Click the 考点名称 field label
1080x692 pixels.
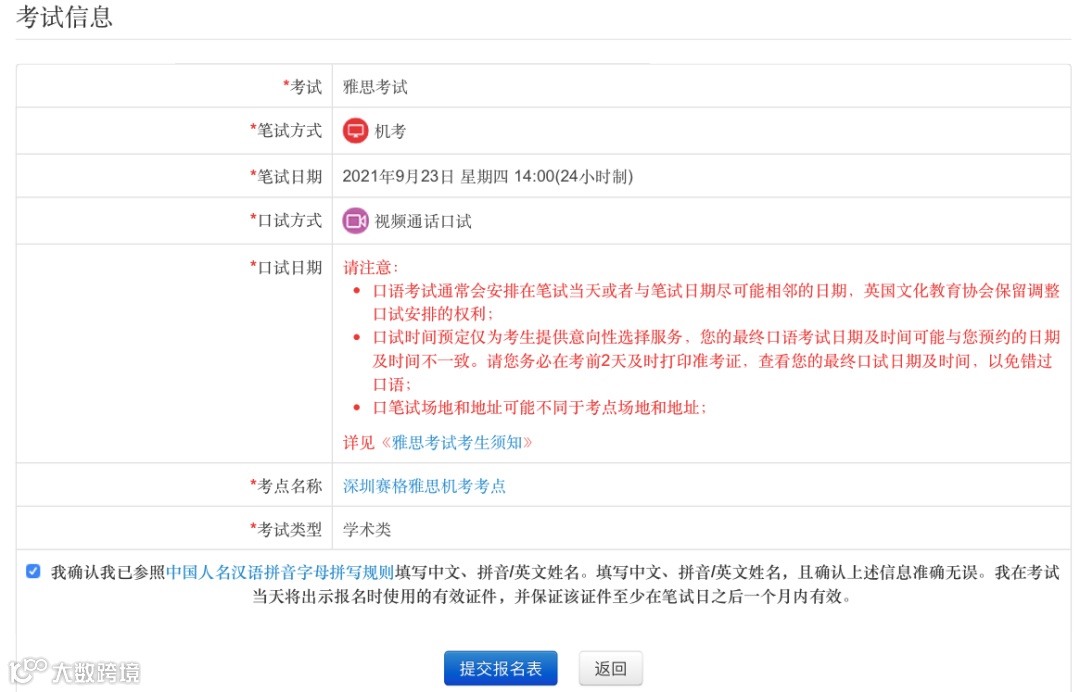[x=286, y=486]
